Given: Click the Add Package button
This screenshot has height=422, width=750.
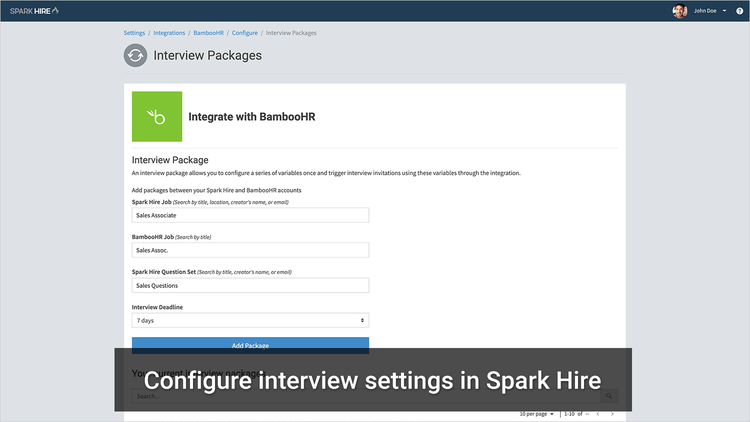Looking at the screenshot, I should click(x=250, y=345).
